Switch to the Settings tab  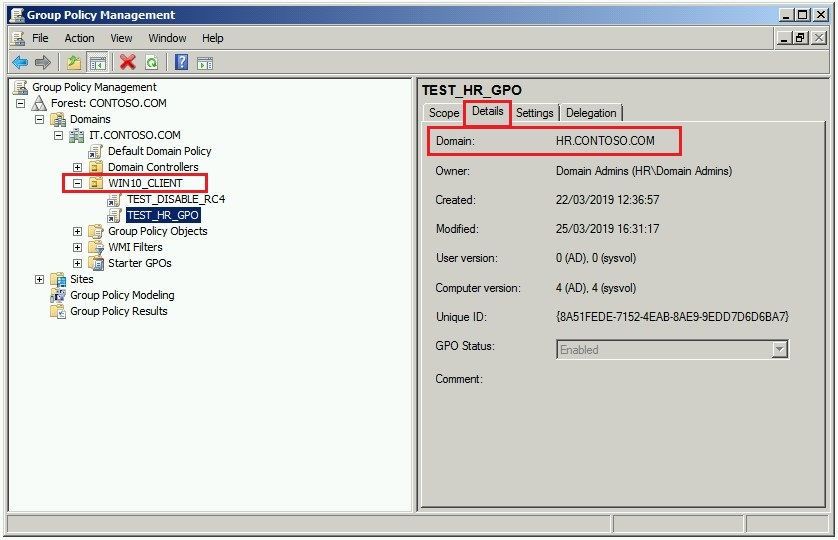(534, 113)
